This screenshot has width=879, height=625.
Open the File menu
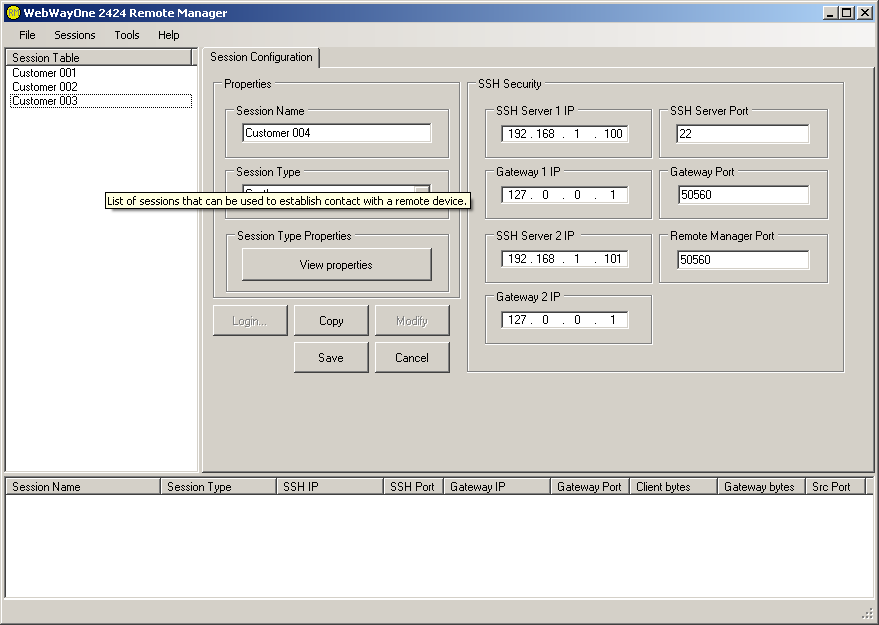(27, 35)
